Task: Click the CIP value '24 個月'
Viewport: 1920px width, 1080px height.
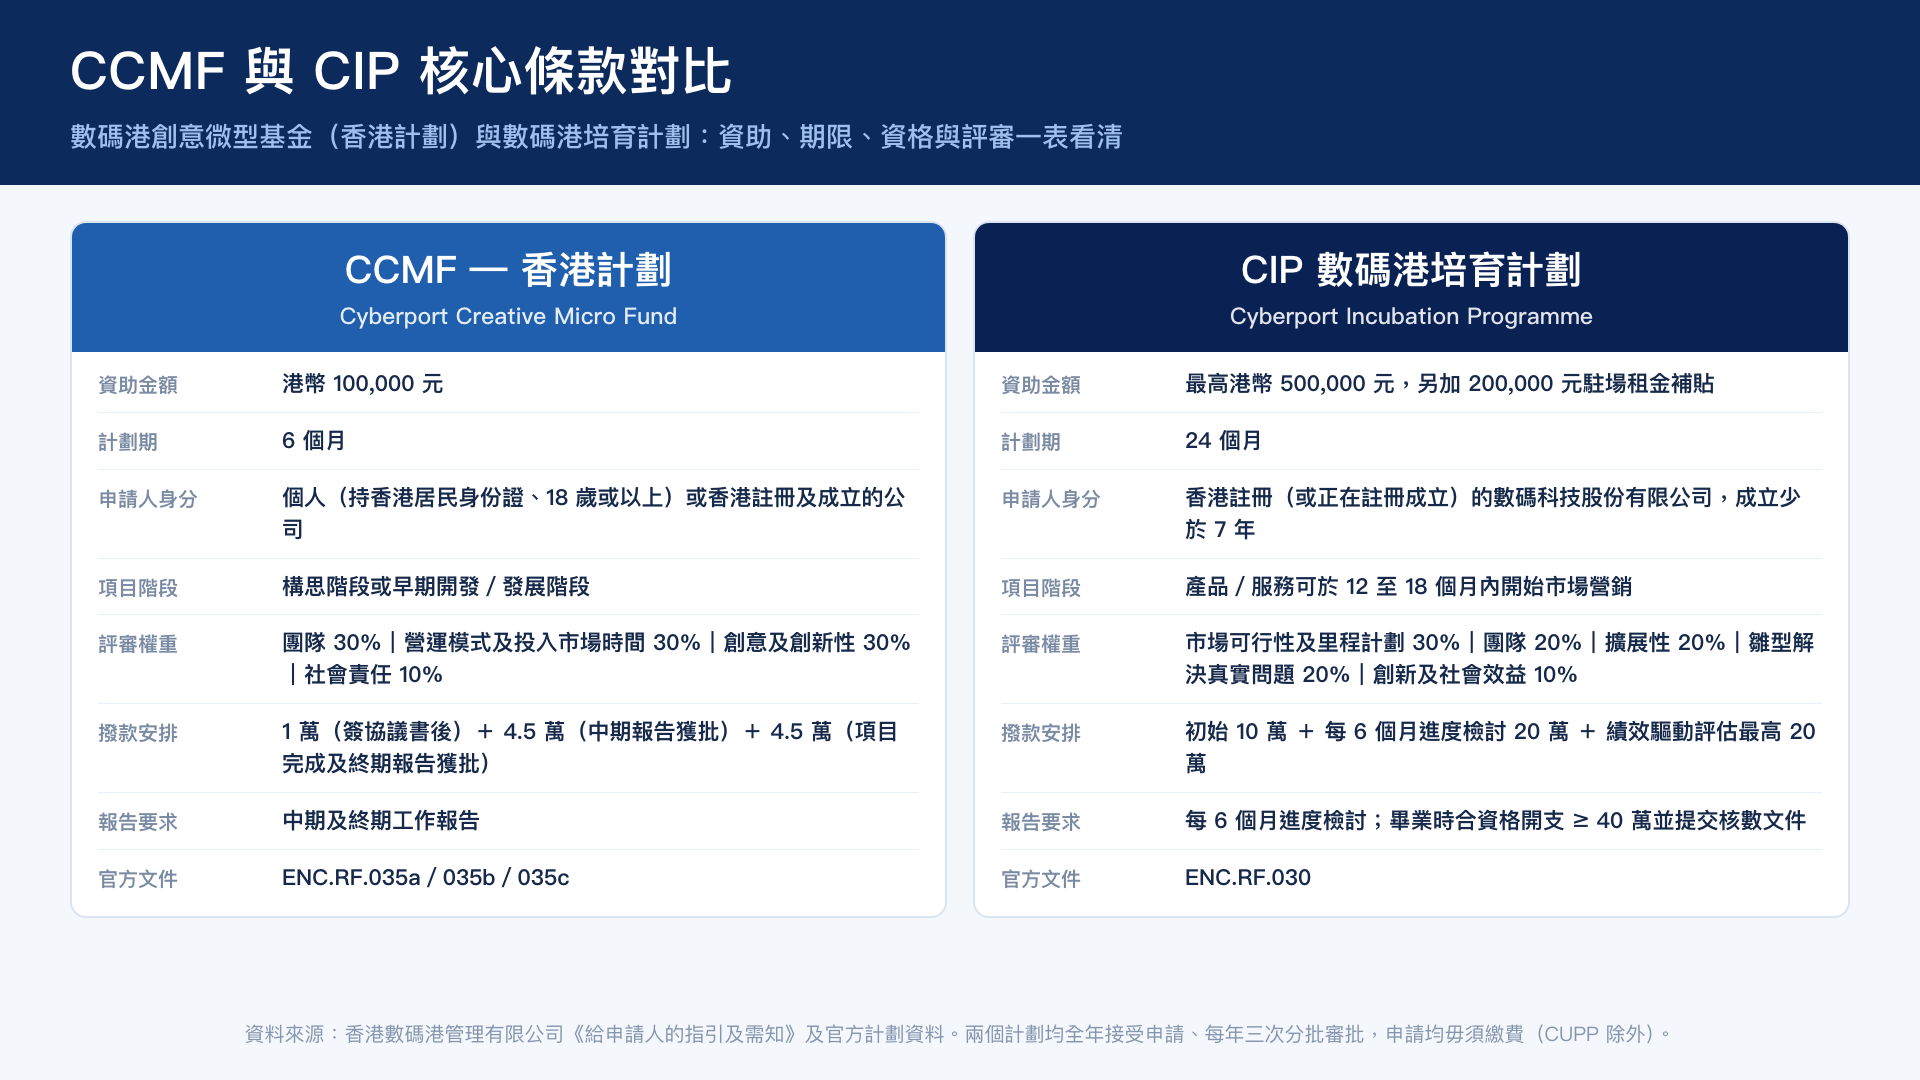Action: point(1223,441)
